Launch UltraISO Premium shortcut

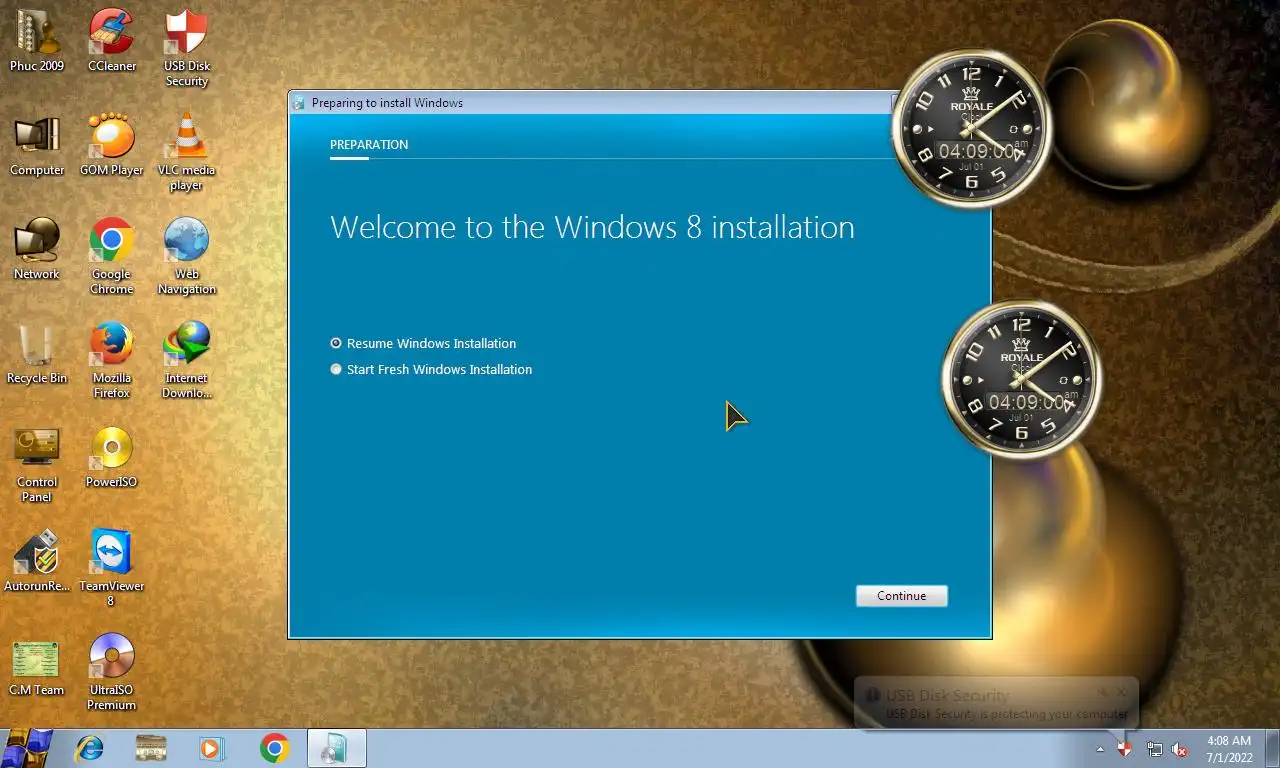112,672
